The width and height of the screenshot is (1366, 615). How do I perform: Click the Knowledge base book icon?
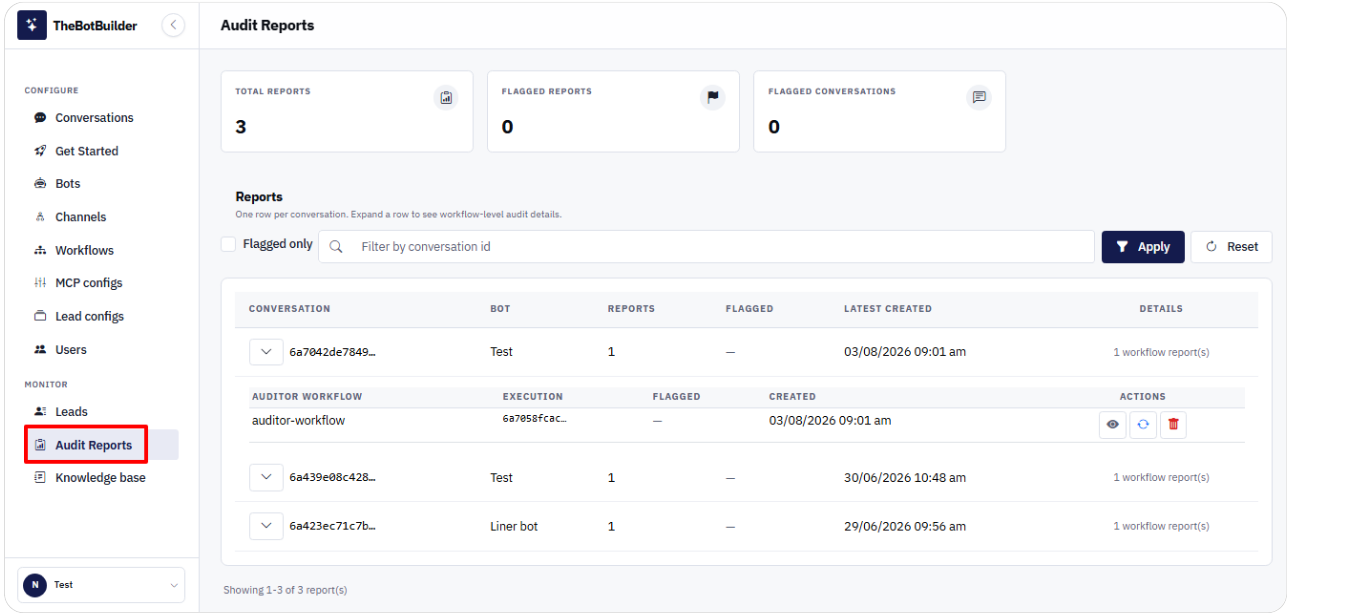40,478
